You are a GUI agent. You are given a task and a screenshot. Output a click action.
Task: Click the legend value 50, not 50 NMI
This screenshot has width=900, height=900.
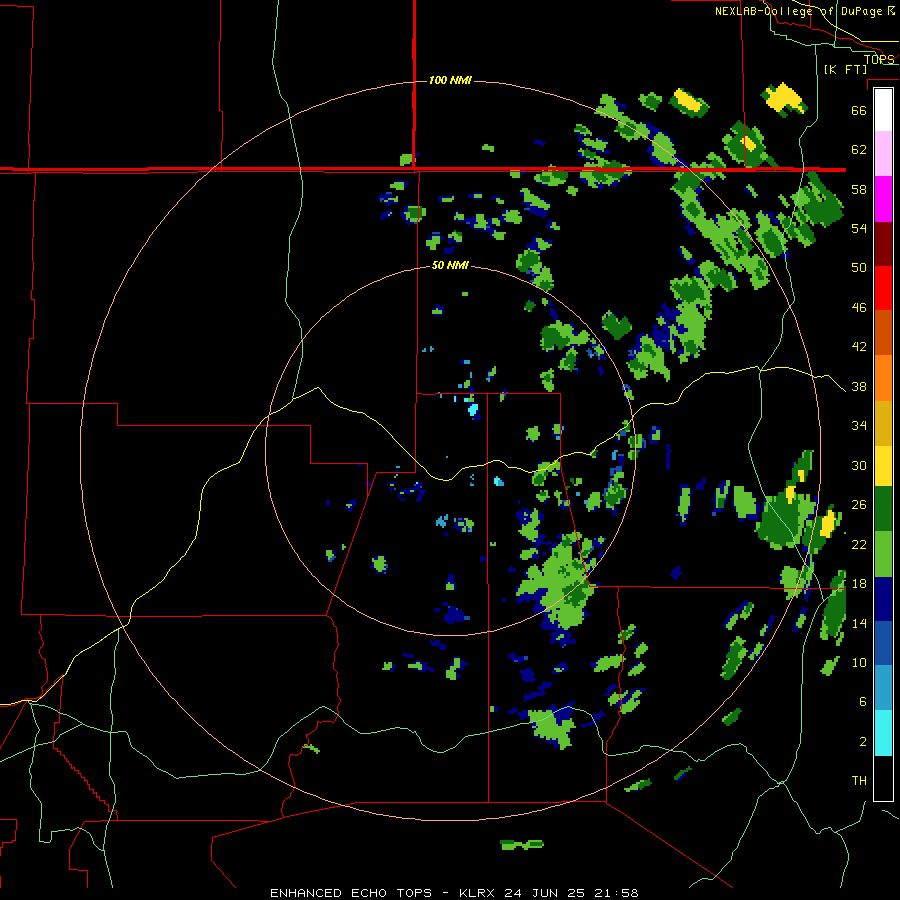[x=859, y=268]
